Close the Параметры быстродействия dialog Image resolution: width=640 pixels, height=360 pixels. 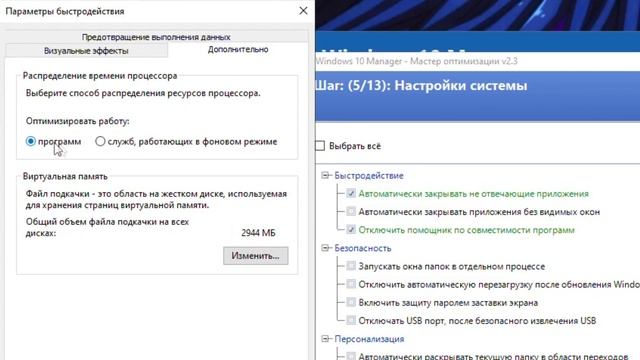303,11
